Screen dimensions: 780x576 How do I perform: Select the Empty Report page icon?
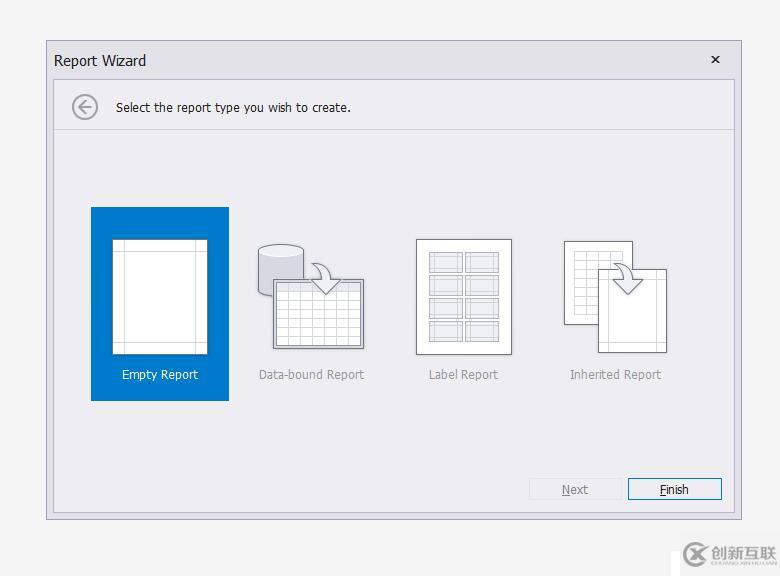pos(160,297)
